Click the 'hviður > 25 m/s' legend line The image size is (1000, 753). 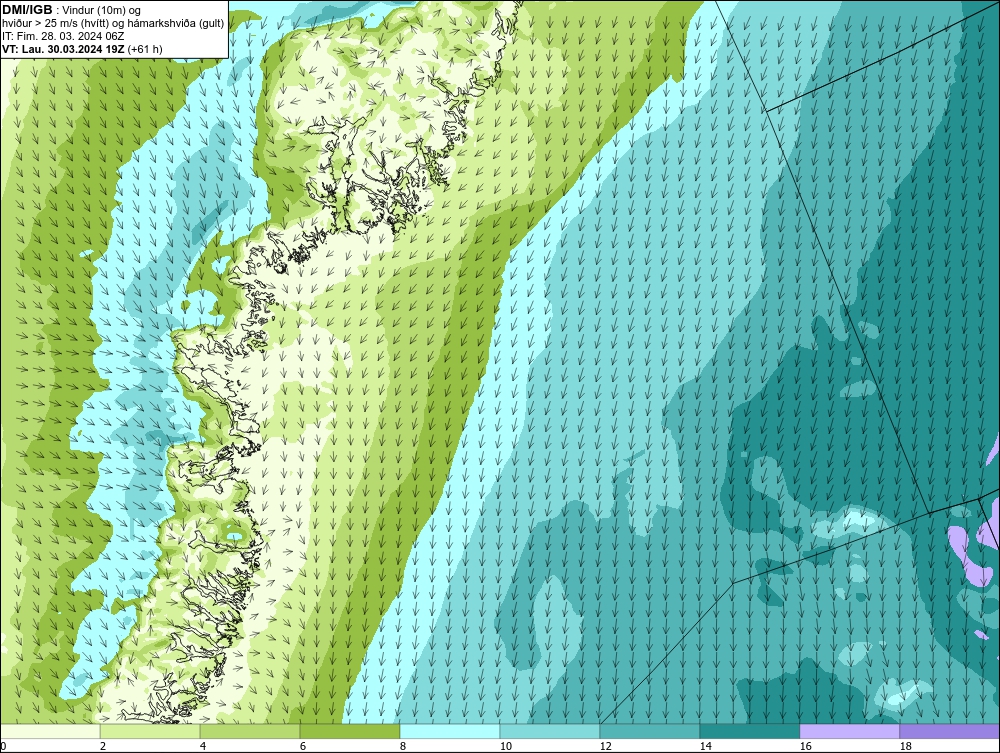point(113,23)
